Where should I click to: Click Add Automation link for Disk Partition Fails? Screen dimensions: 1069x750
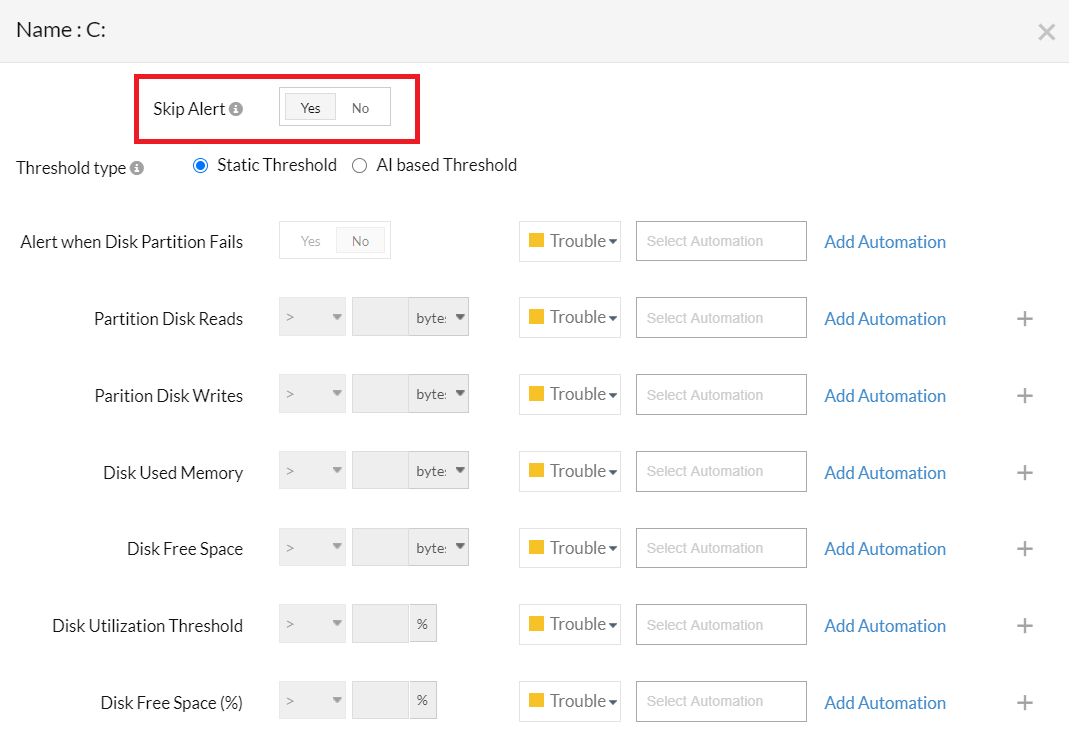884,242
